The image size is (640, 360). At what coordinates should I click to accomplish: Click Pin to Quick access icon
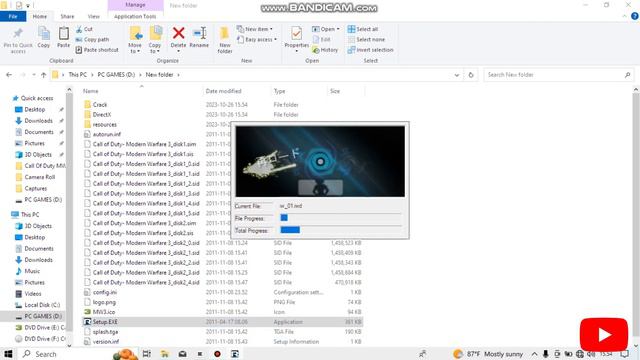pyautogui.click(x=18, y=33)
